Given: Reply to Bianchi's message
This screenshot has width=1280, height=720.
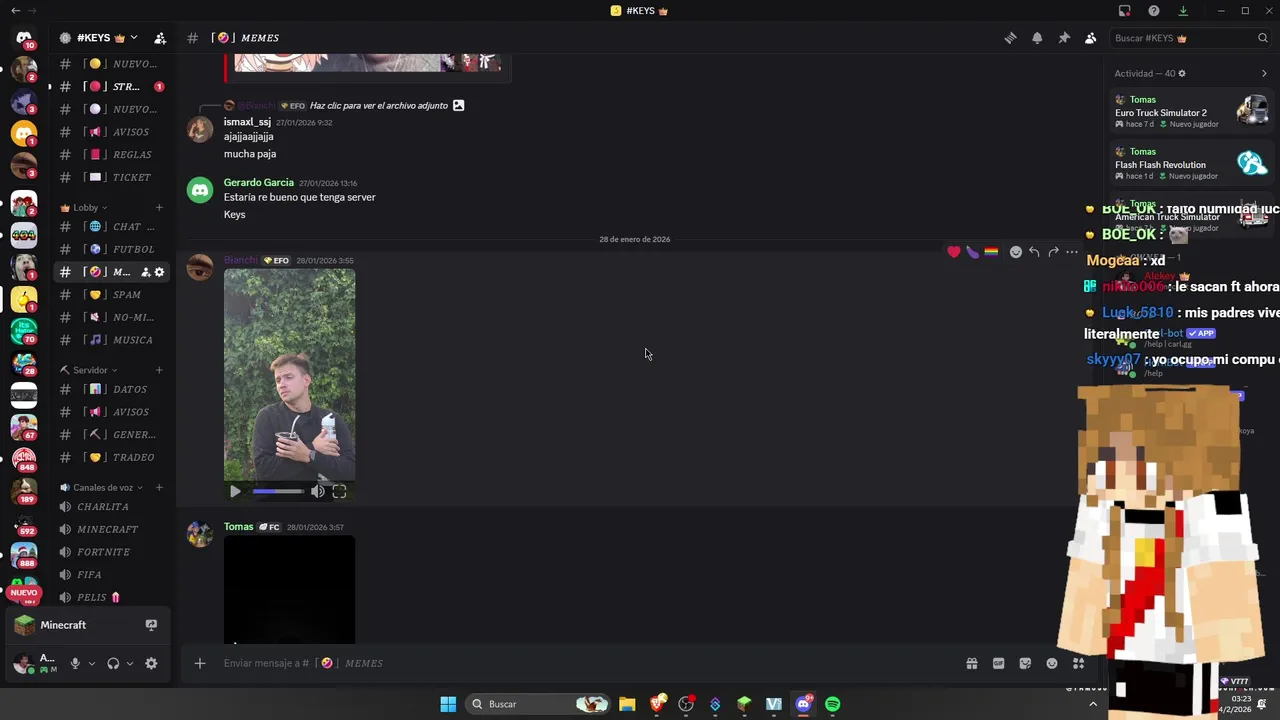Looking at the screenshot, I should coord(1034,252).
